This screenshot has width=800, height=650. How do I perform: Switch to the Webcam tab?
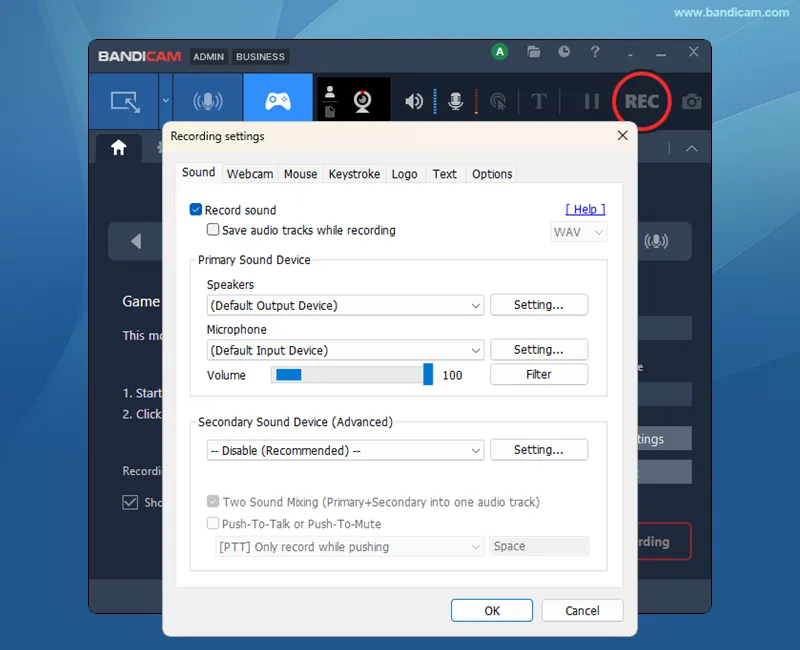(249, 174)
